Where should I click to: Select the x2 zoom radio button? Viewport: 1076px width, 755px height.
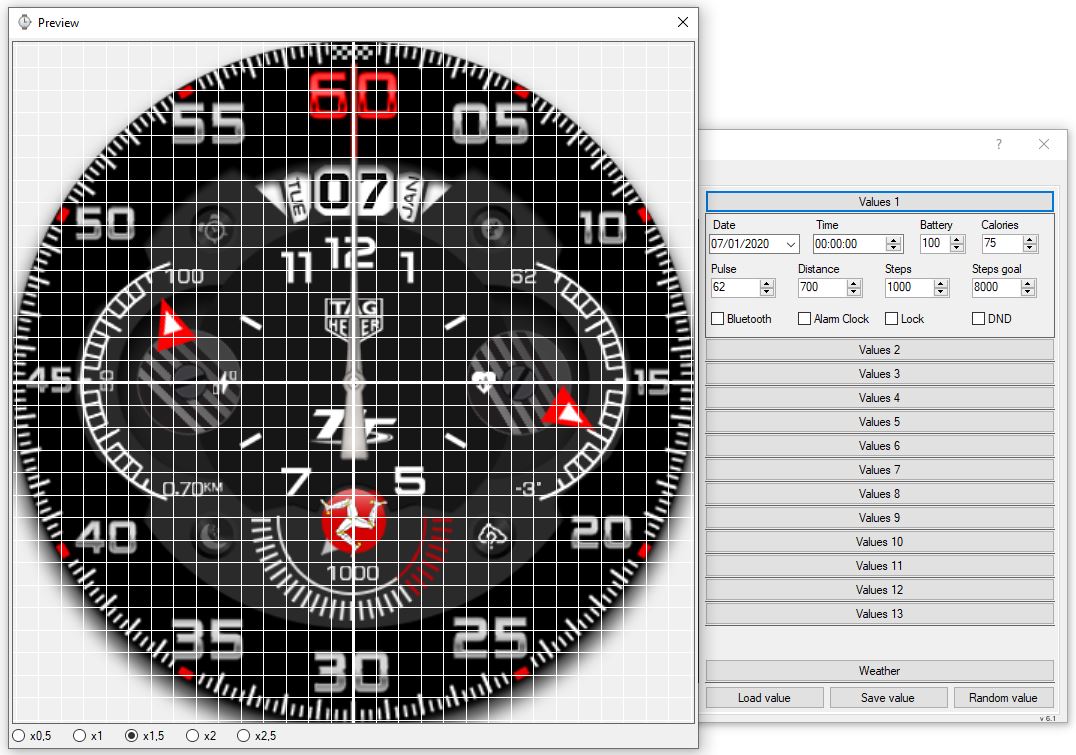click(x=192, y=735)
